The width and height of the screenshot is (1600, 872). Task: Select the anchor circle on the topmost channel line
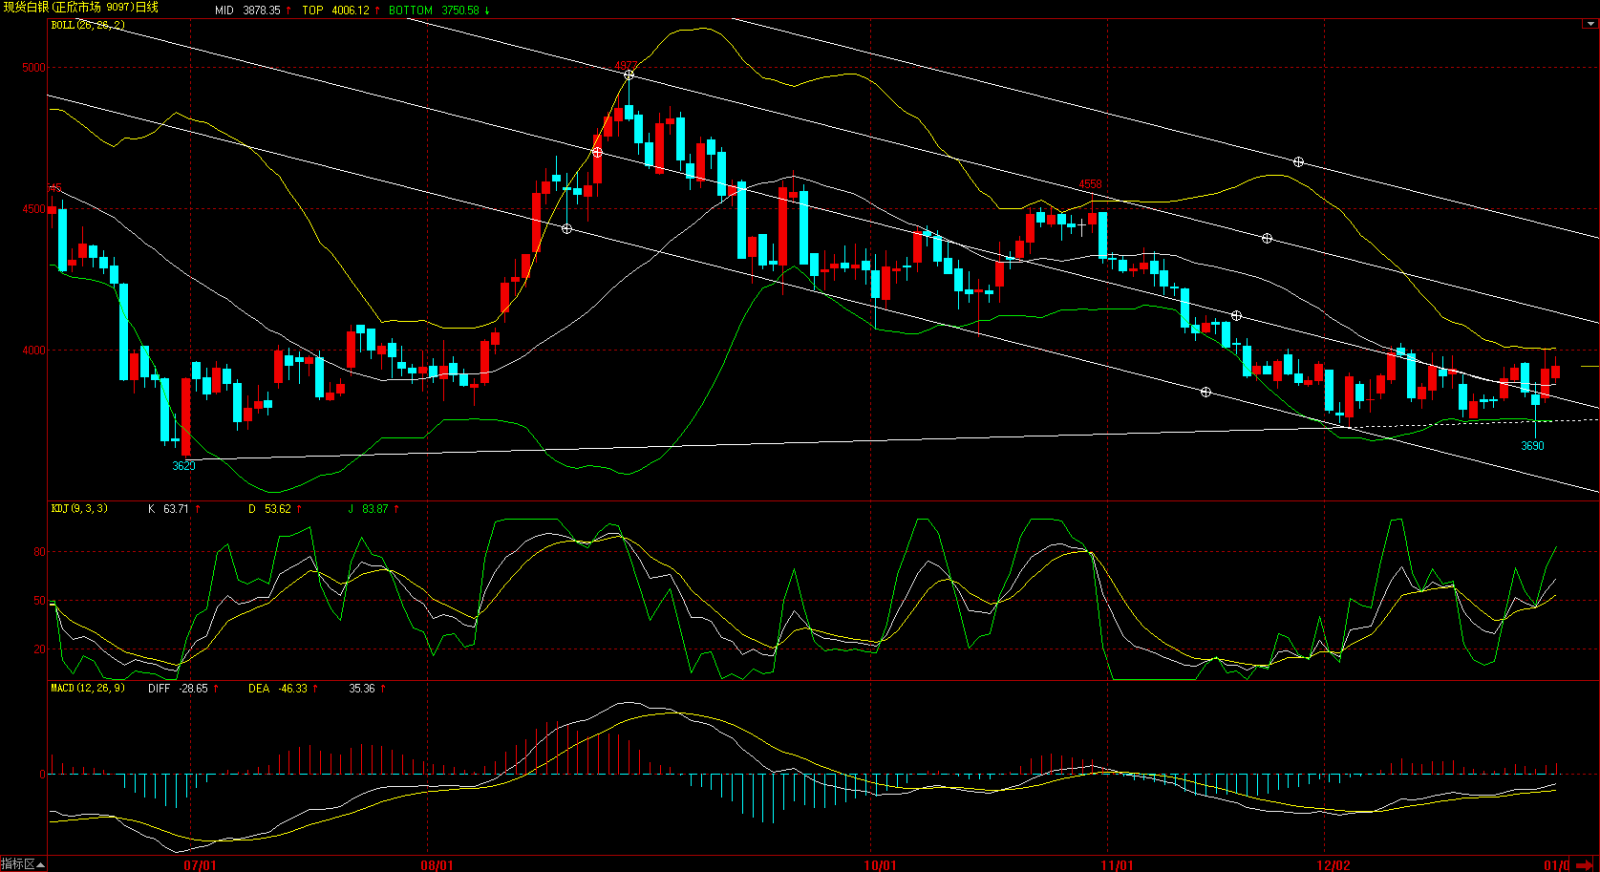(1298, 161)
